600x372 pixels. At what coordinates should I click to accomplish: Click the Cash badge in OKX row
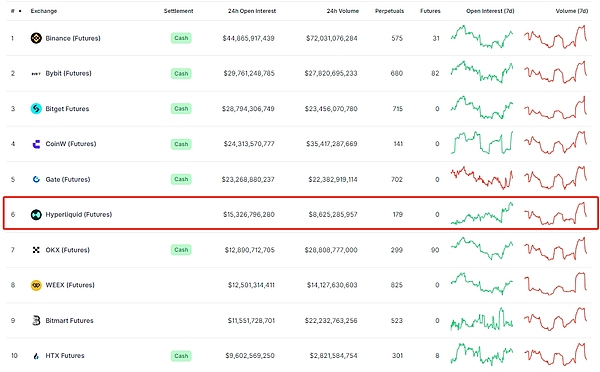[x=181, y=250]
